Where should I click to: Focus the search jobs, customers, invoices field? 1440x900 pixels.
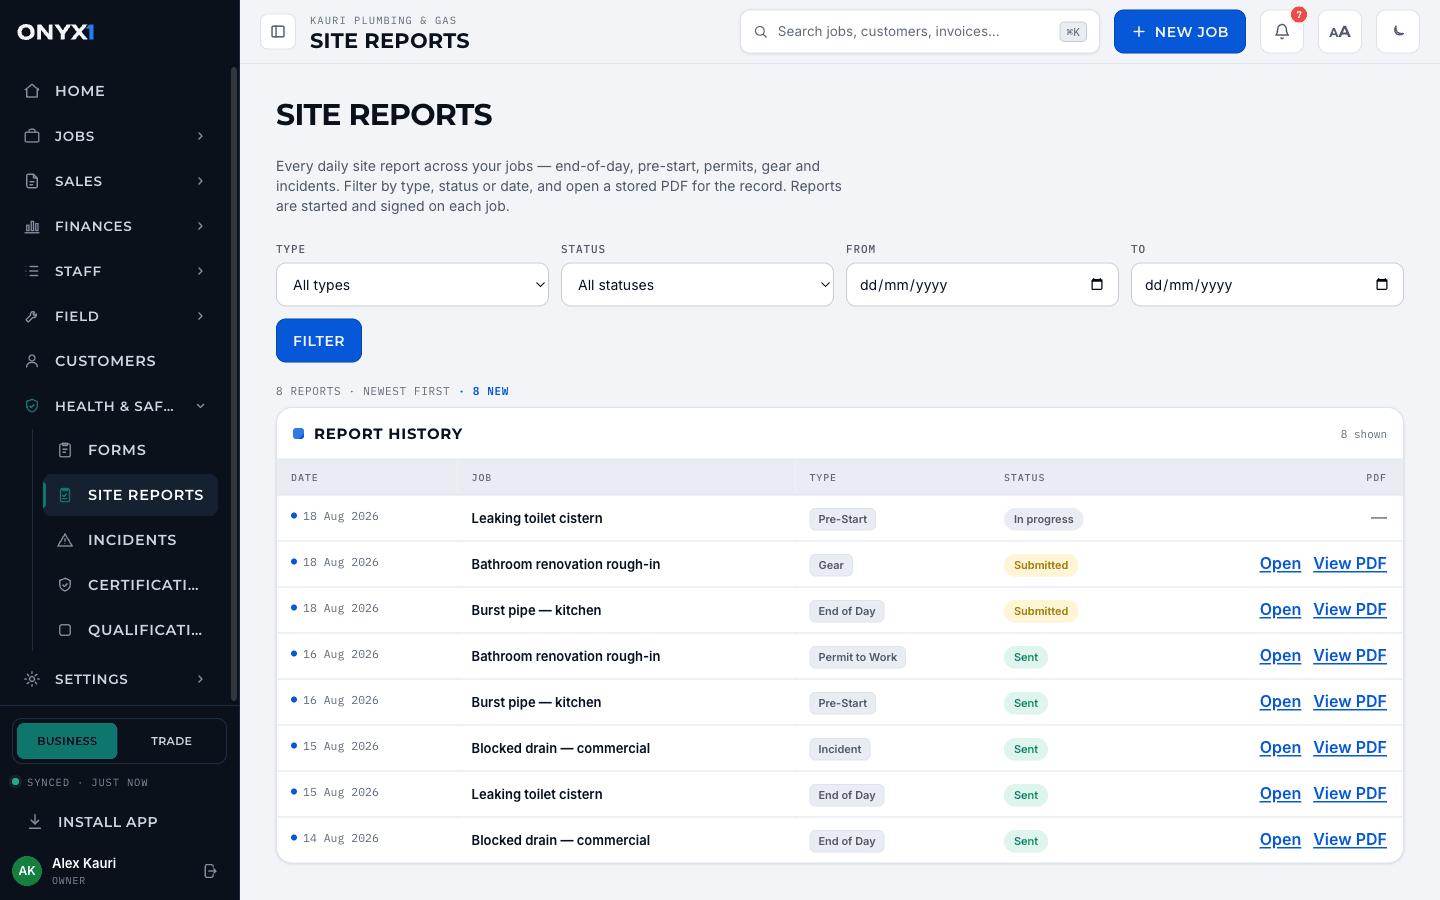coord(919,32)
